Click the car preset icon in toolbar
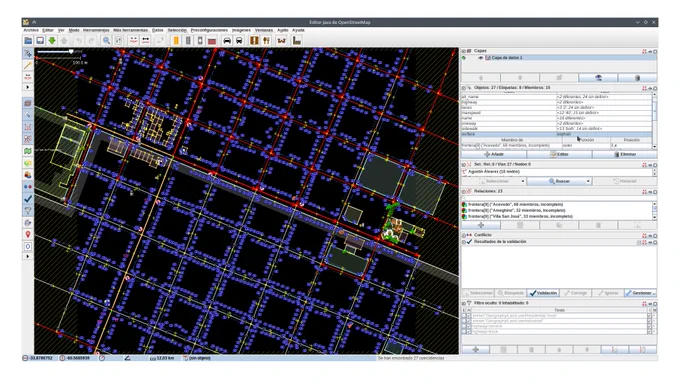 coord(227,40)
